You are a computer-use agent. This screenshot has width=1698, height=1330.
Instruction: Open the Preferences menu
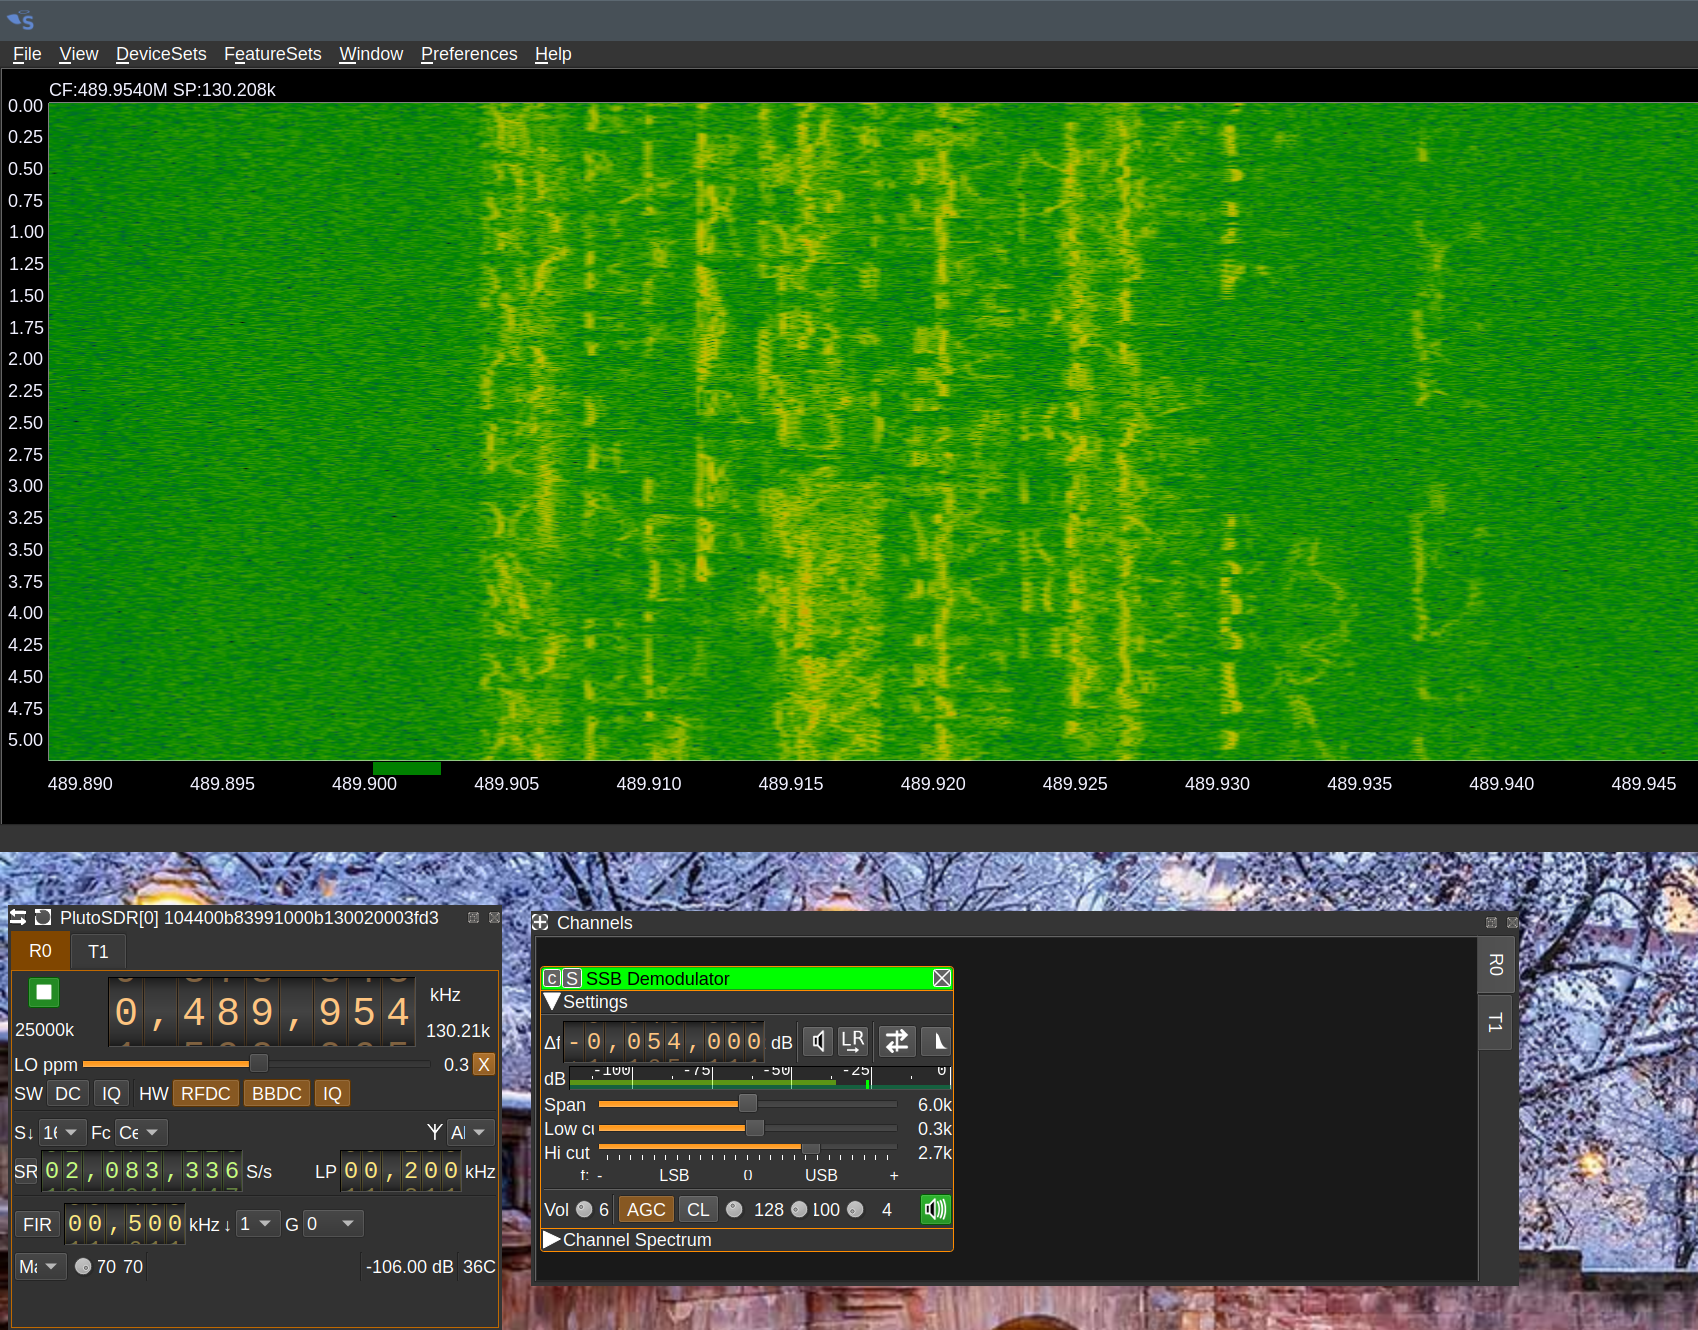tap(468, 54)
